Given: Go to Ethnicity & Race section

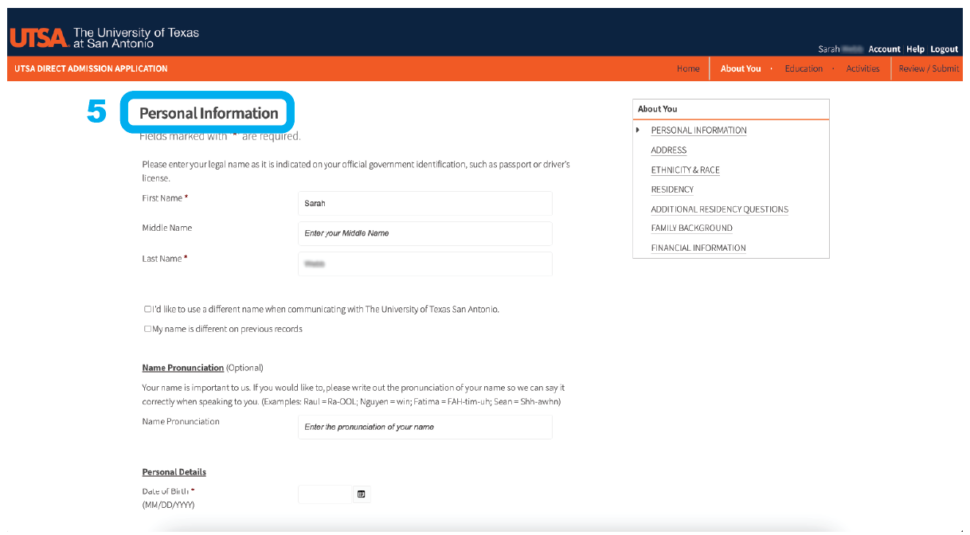Looking at the screenshot, I should click(685, 170).
